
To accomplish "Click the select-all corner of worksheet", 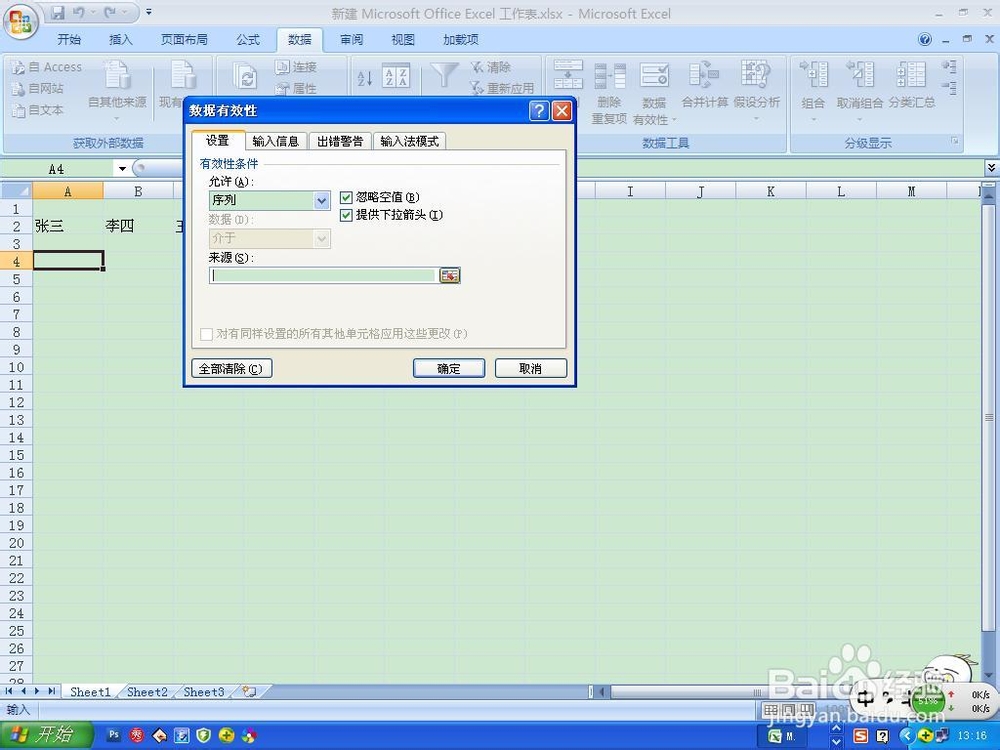I will pyautogui.click(x=16, y=191).
